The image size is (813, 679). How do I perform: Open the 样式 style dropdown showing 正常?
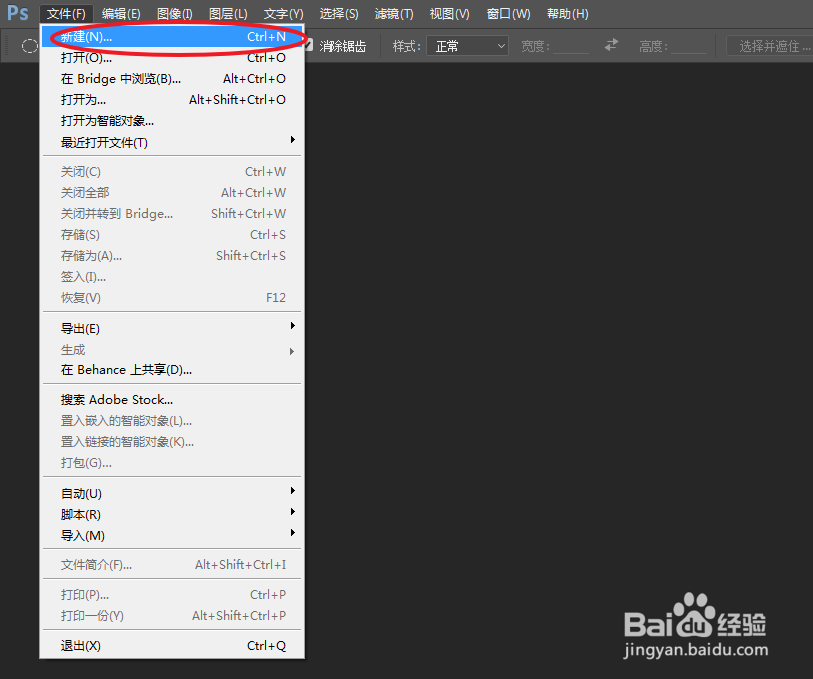pos(466,45)
